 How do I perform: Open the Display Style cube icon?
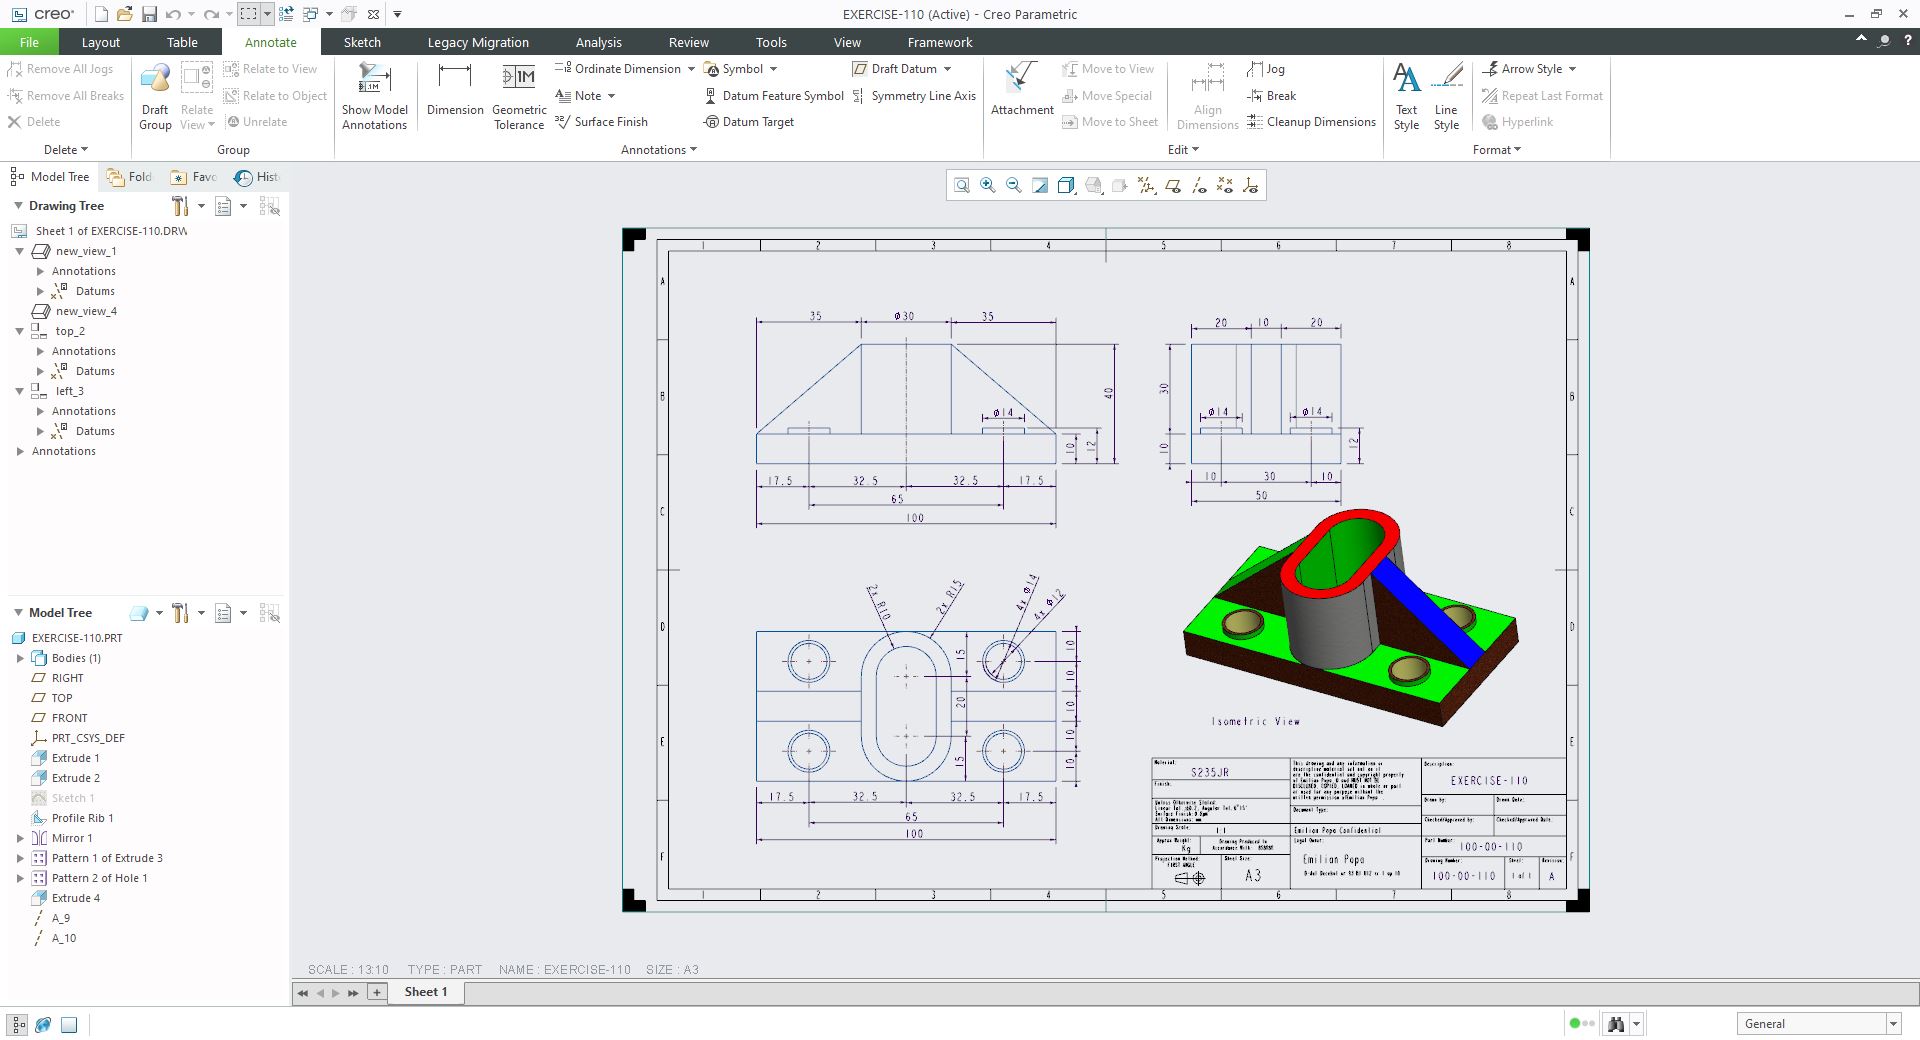coord(1066,186)
